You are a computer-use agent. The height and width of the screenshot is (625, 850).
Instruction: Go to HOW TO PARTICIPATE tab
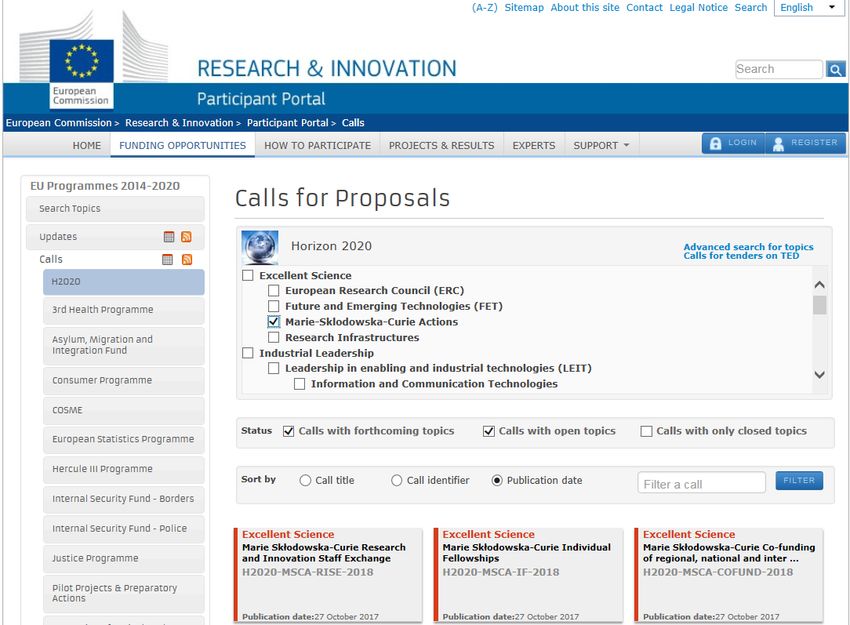(x=318, y=146)
